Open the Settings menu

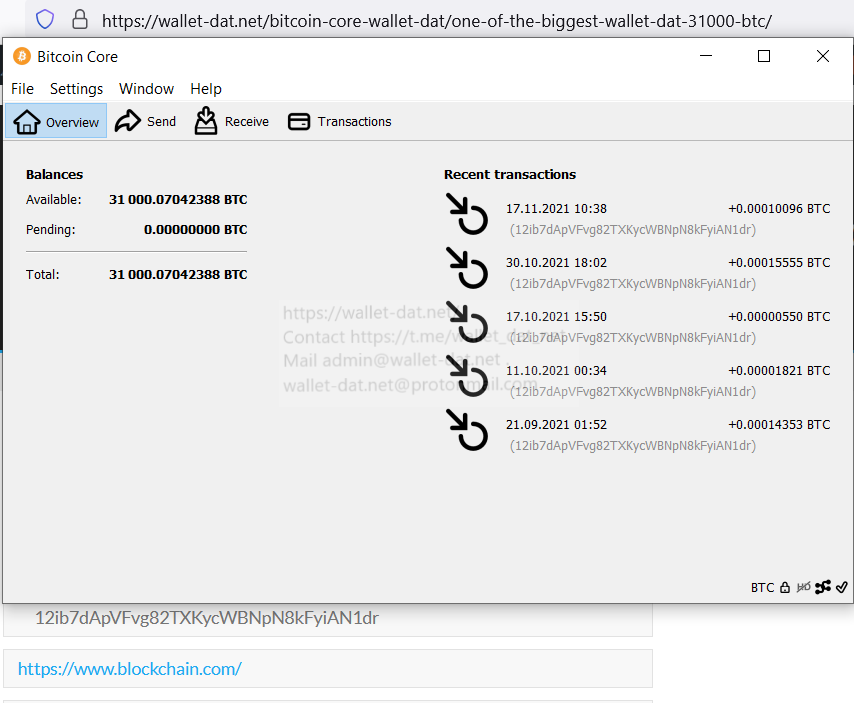click(76, 89)
